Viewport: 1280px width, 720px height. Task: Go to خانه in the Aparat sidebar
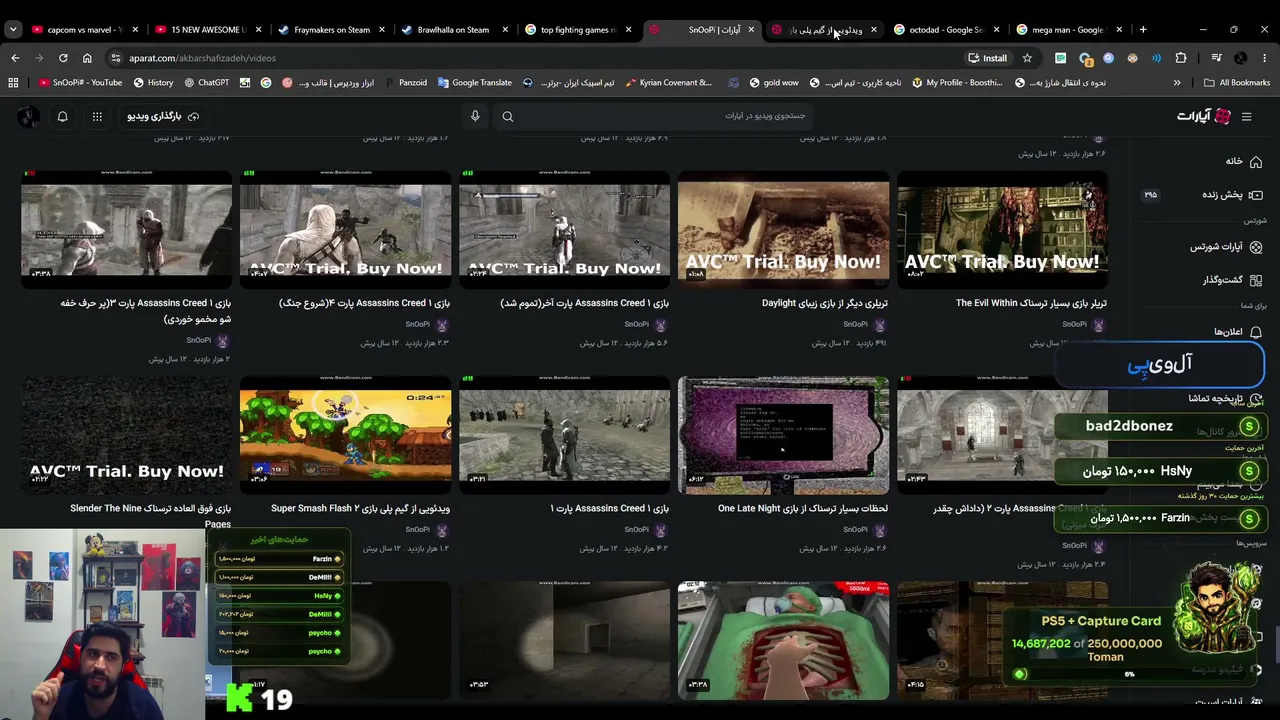pos(1242,161)
